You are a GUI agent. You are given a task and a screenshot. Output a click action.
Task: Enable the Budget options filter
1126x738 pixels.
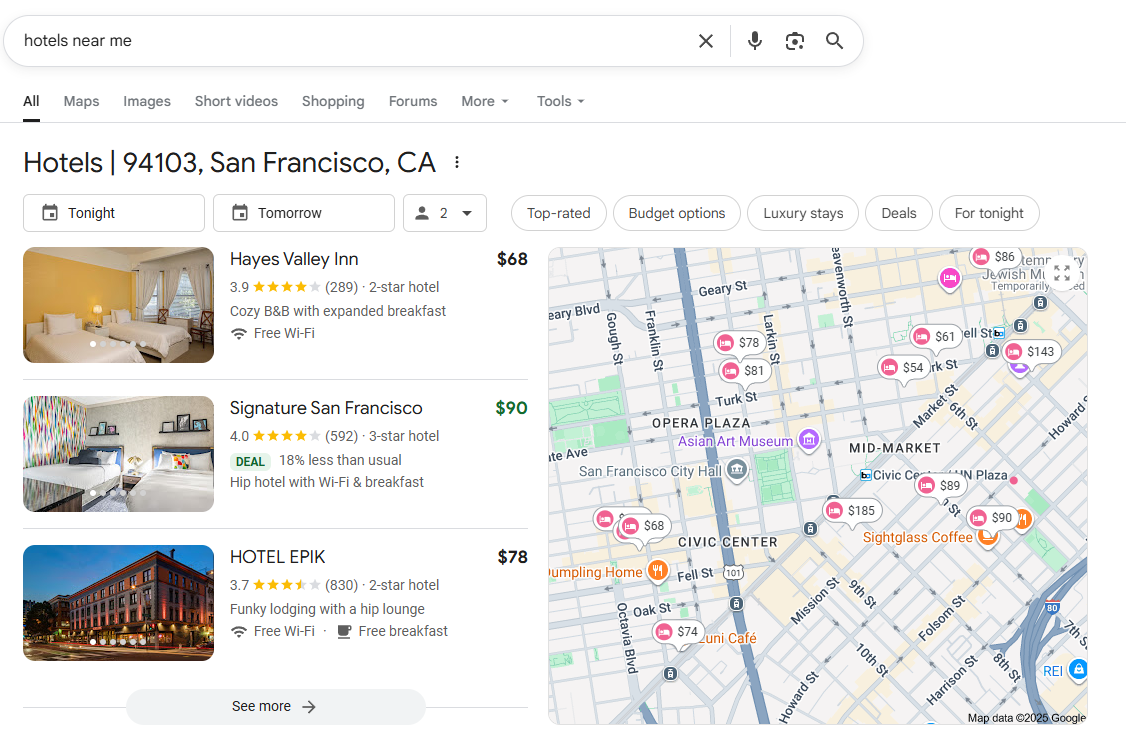(x=677, y=213)
